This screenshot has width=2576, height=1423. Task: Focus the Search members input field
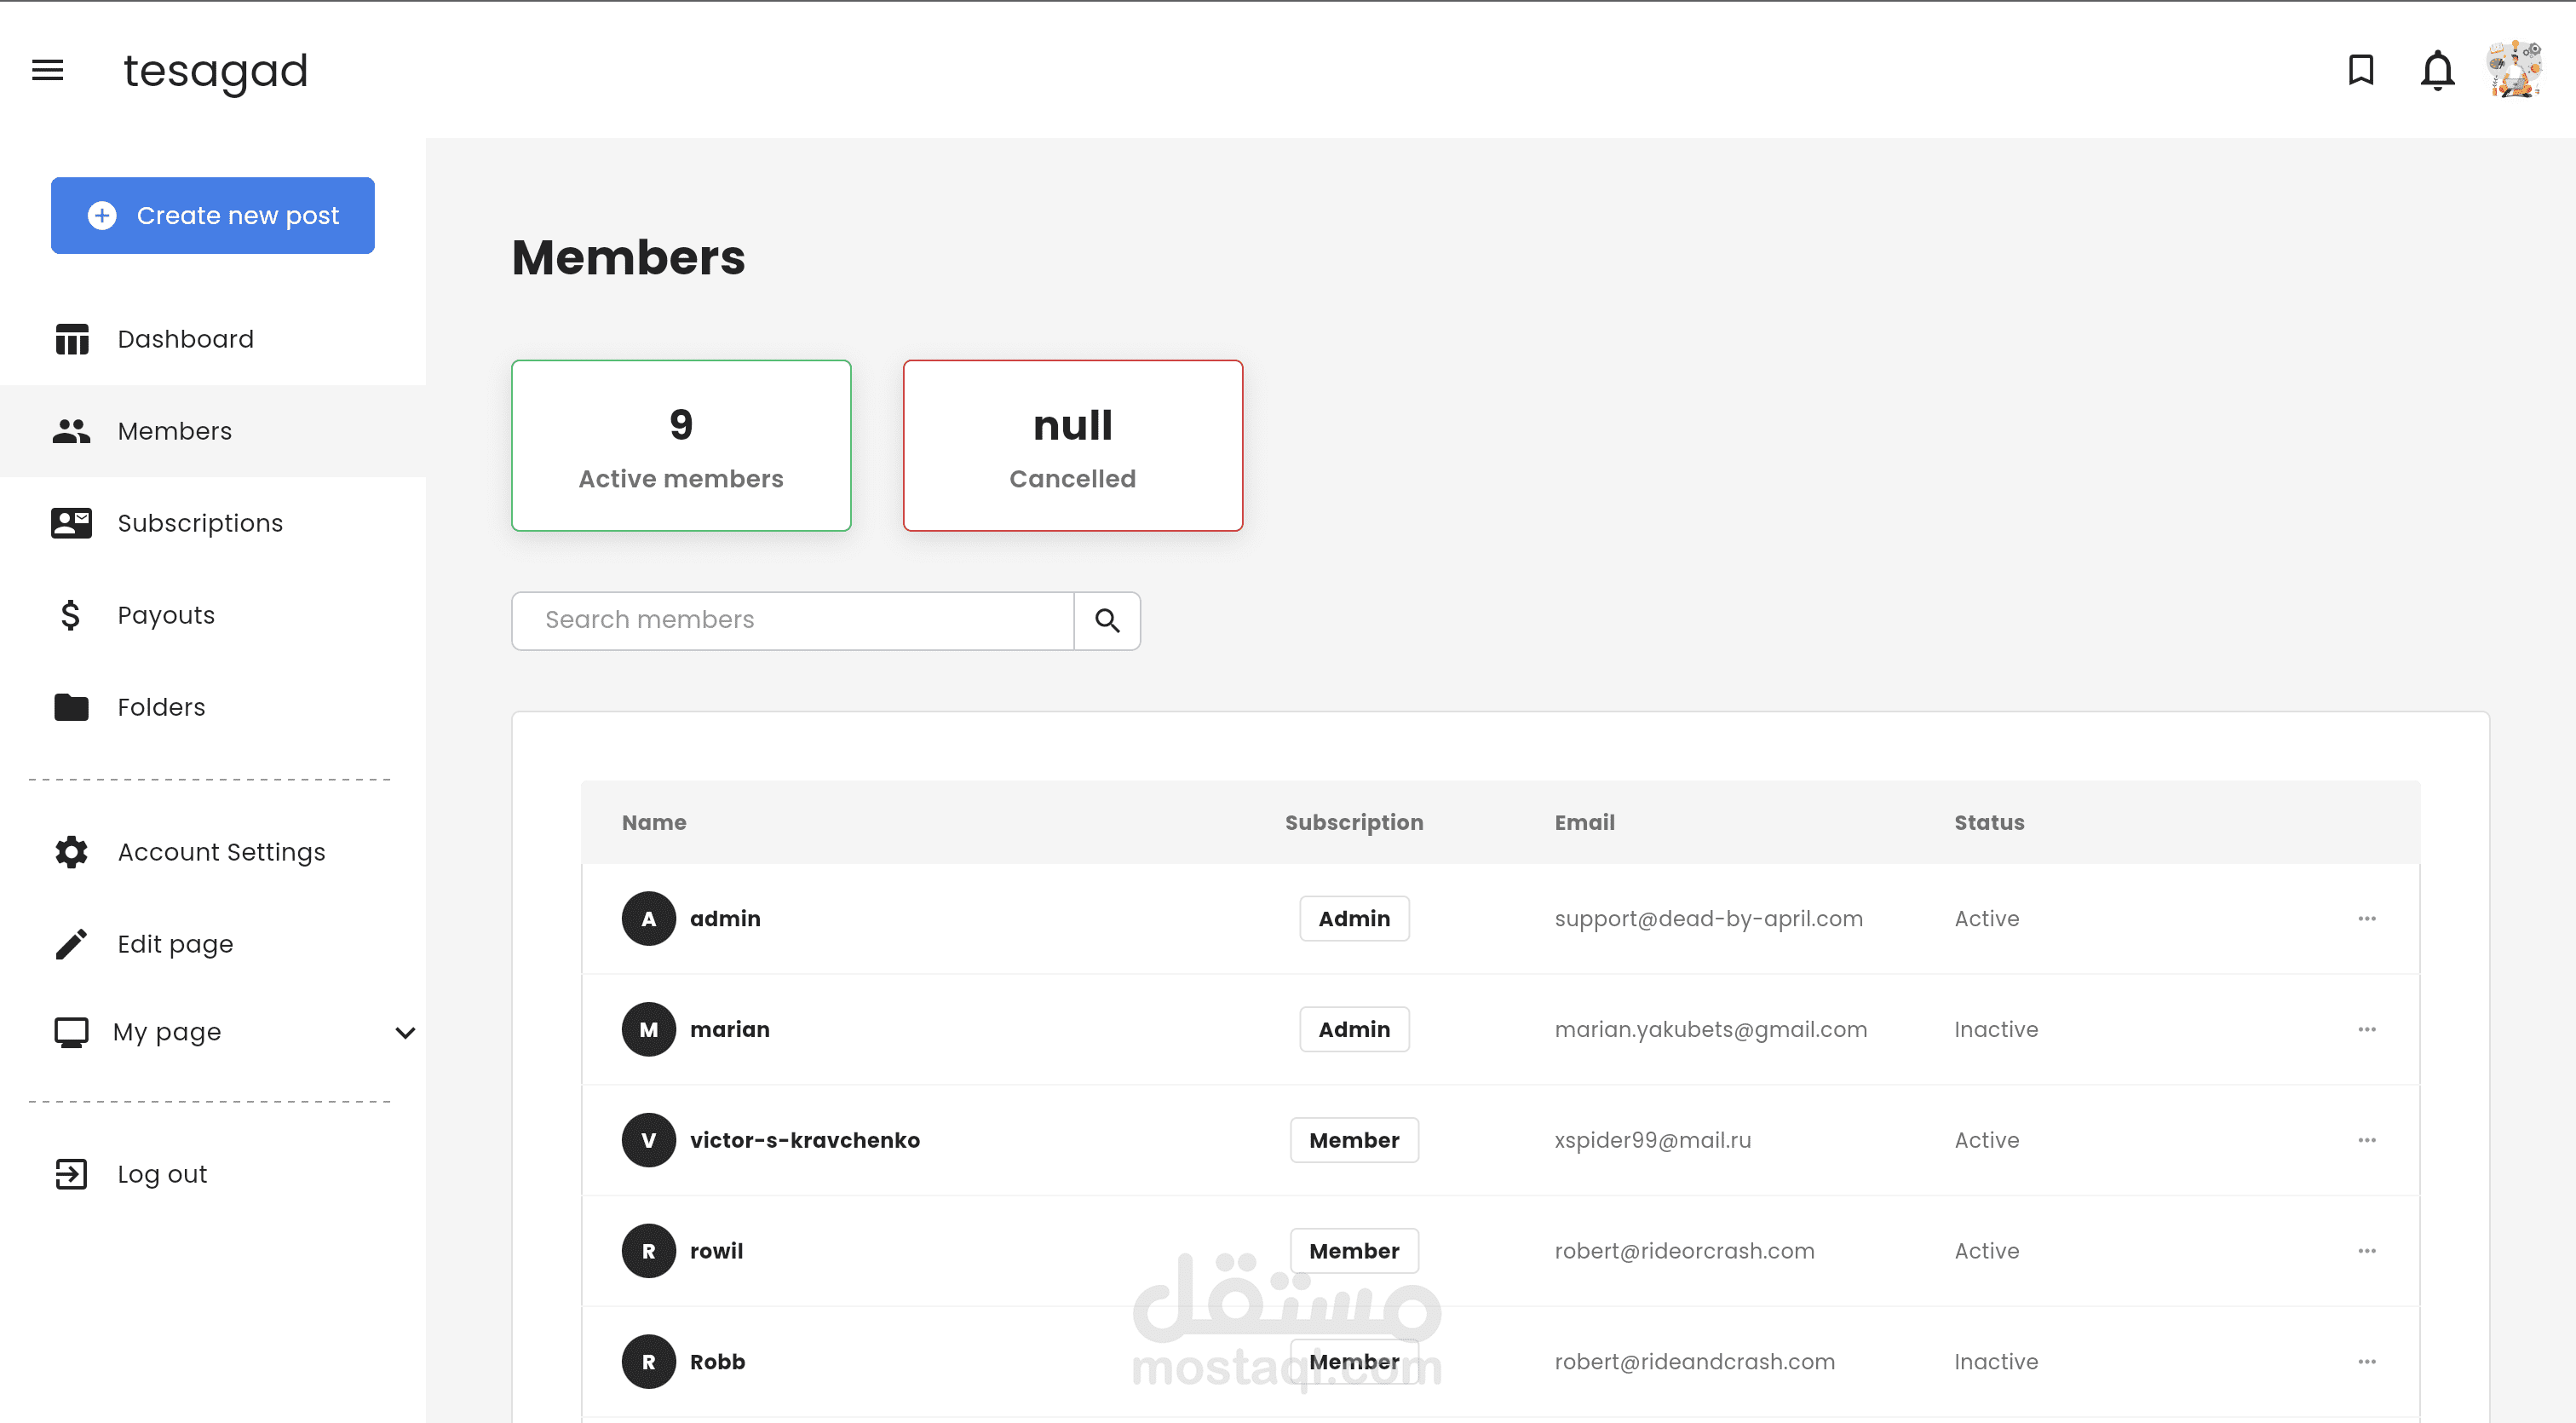[792, 620]
